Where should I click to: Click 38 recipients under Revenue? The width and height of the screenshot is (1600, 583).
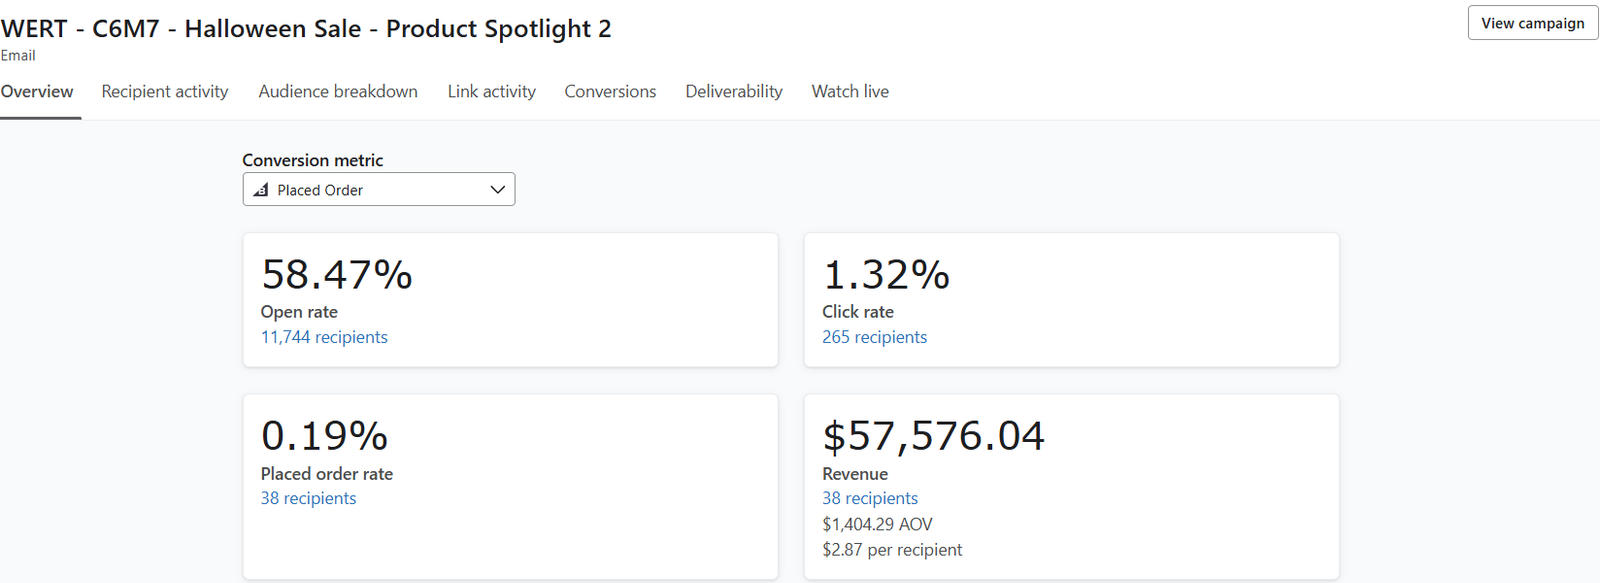869,498
